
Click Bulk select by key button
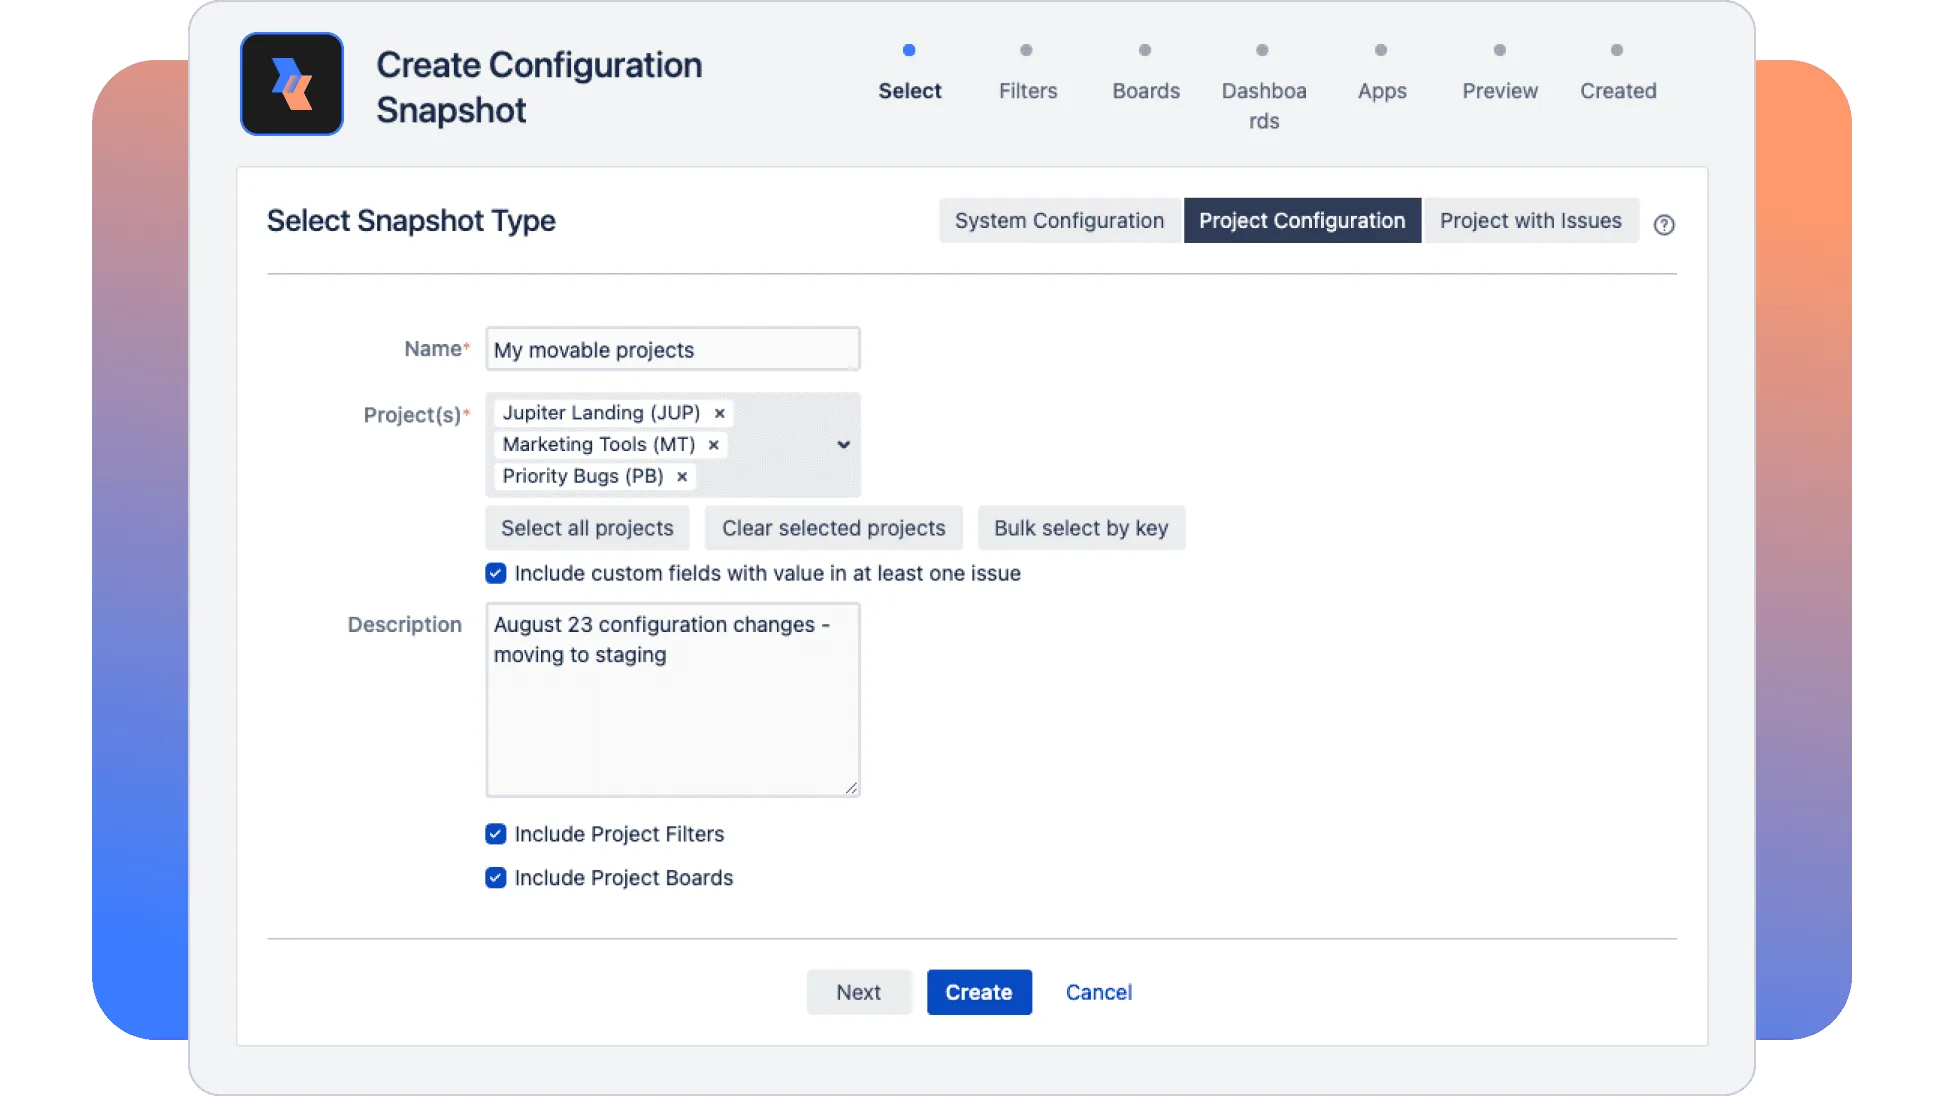coord(1080,528)
